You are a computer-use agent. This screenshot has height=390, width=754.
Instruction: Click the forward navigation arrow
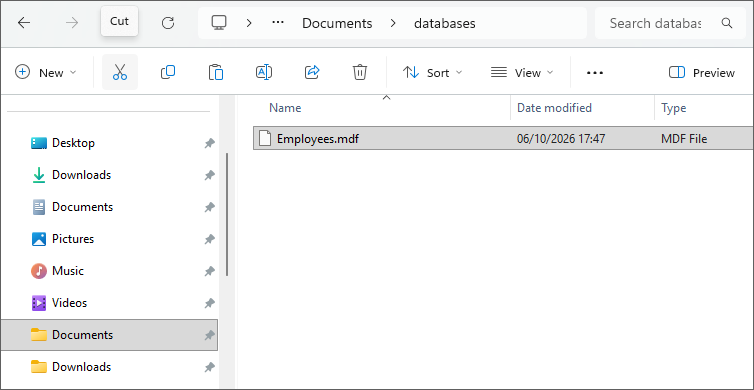[72, 23]
